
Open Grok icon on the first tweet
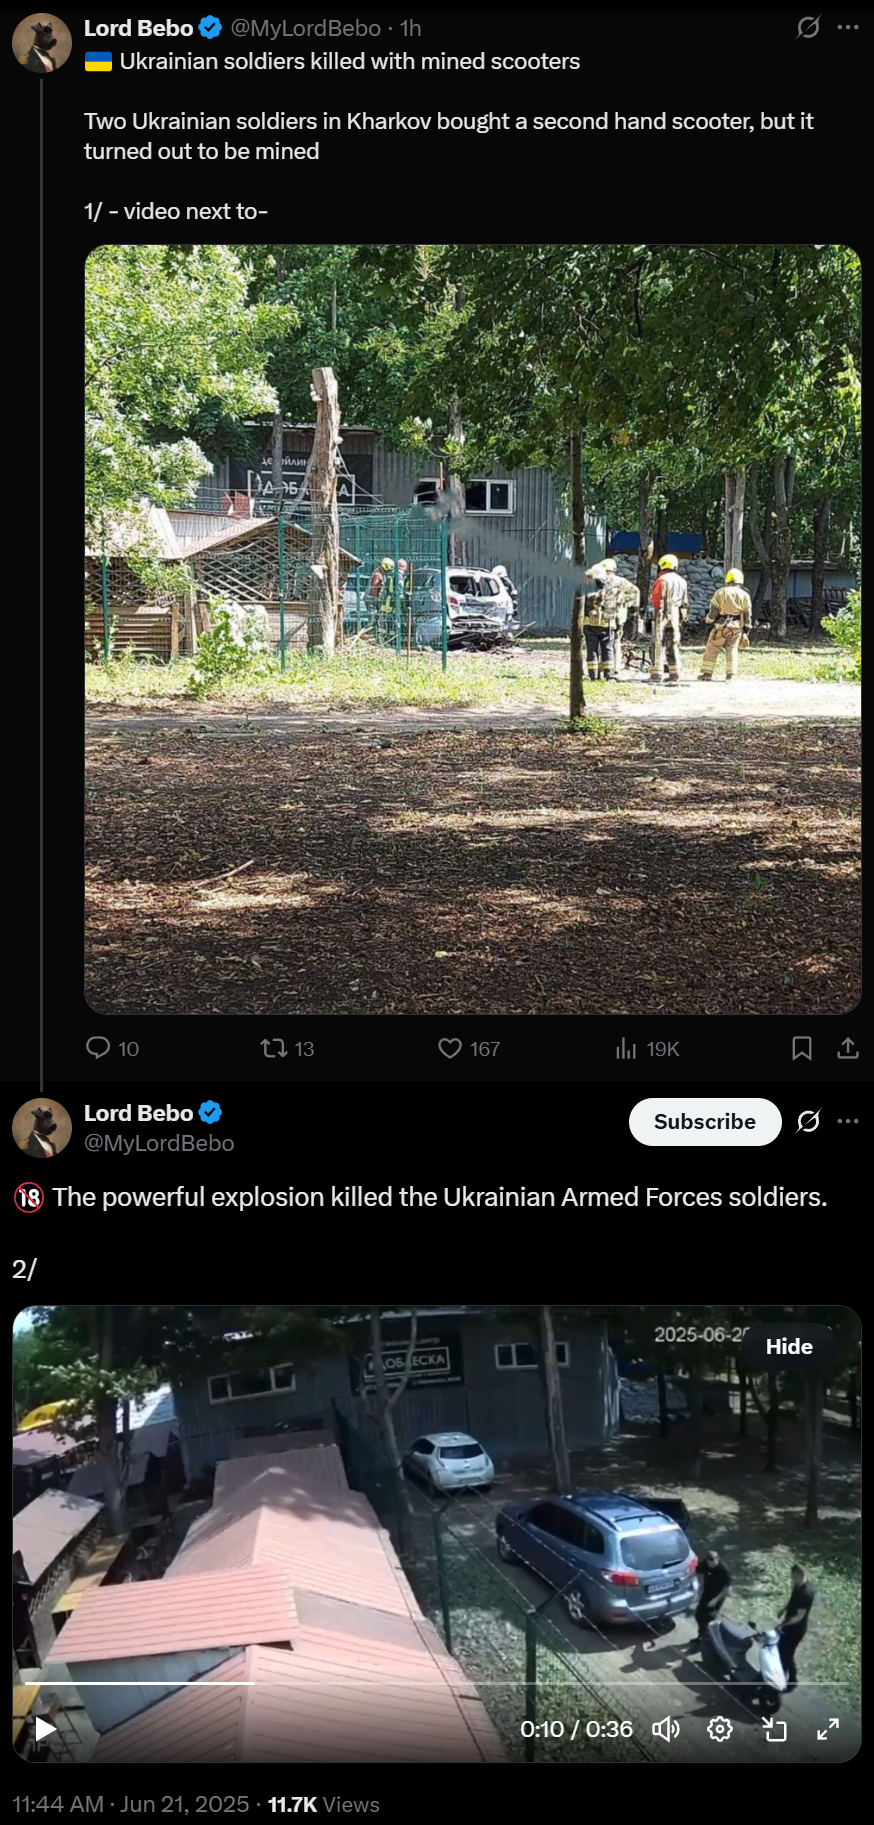(808, 28)
